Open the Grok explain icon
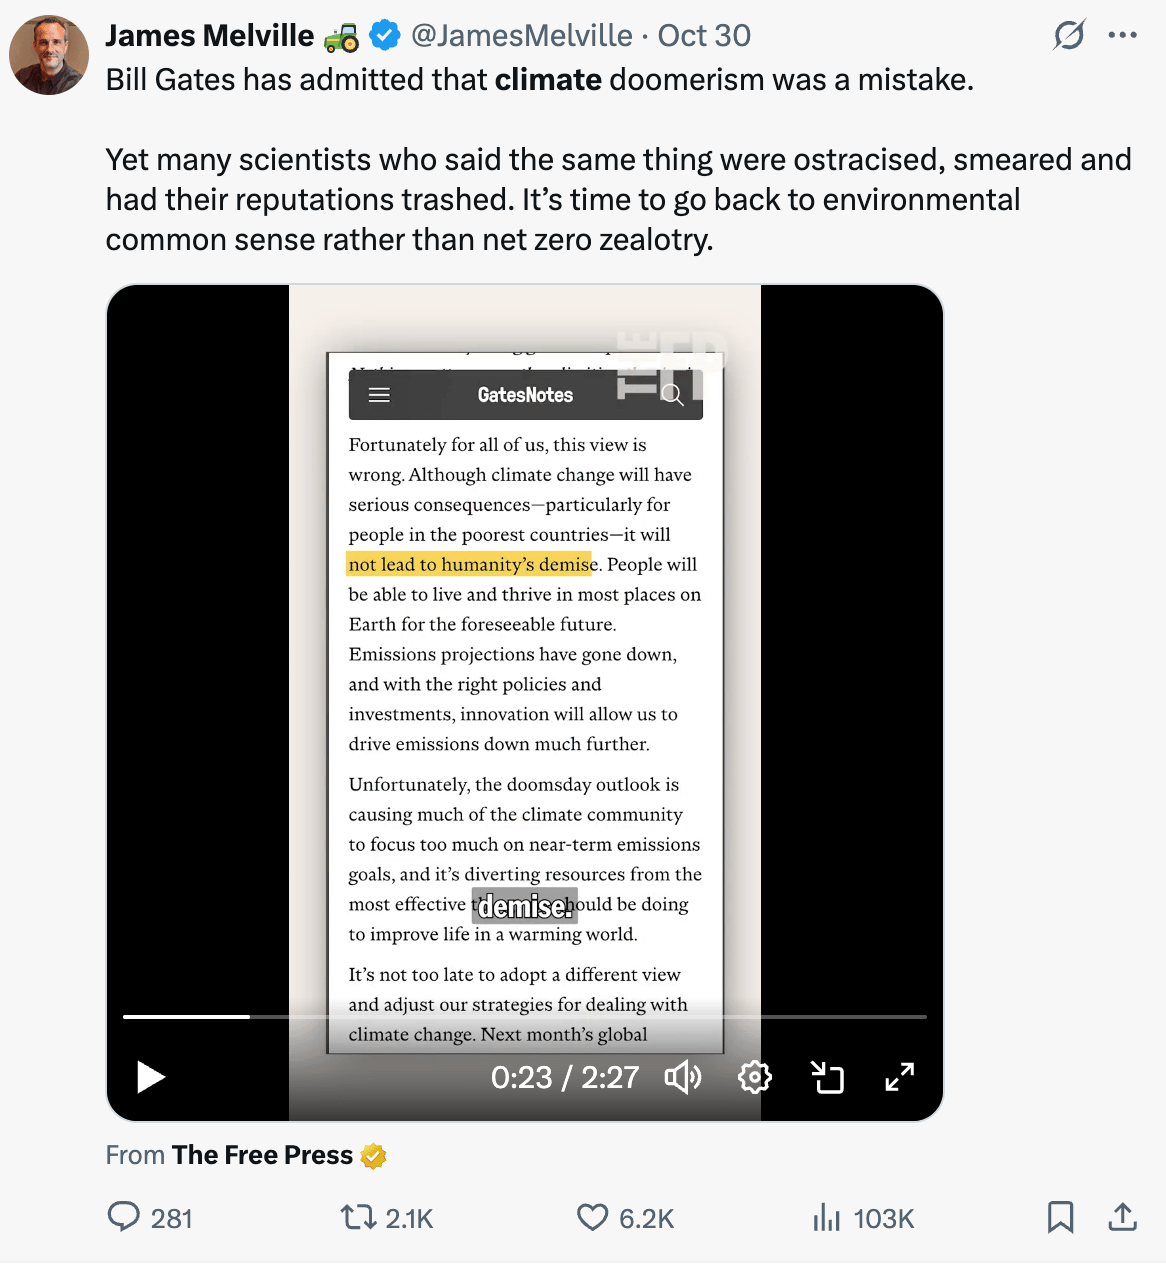 [x=1069, y=35]
